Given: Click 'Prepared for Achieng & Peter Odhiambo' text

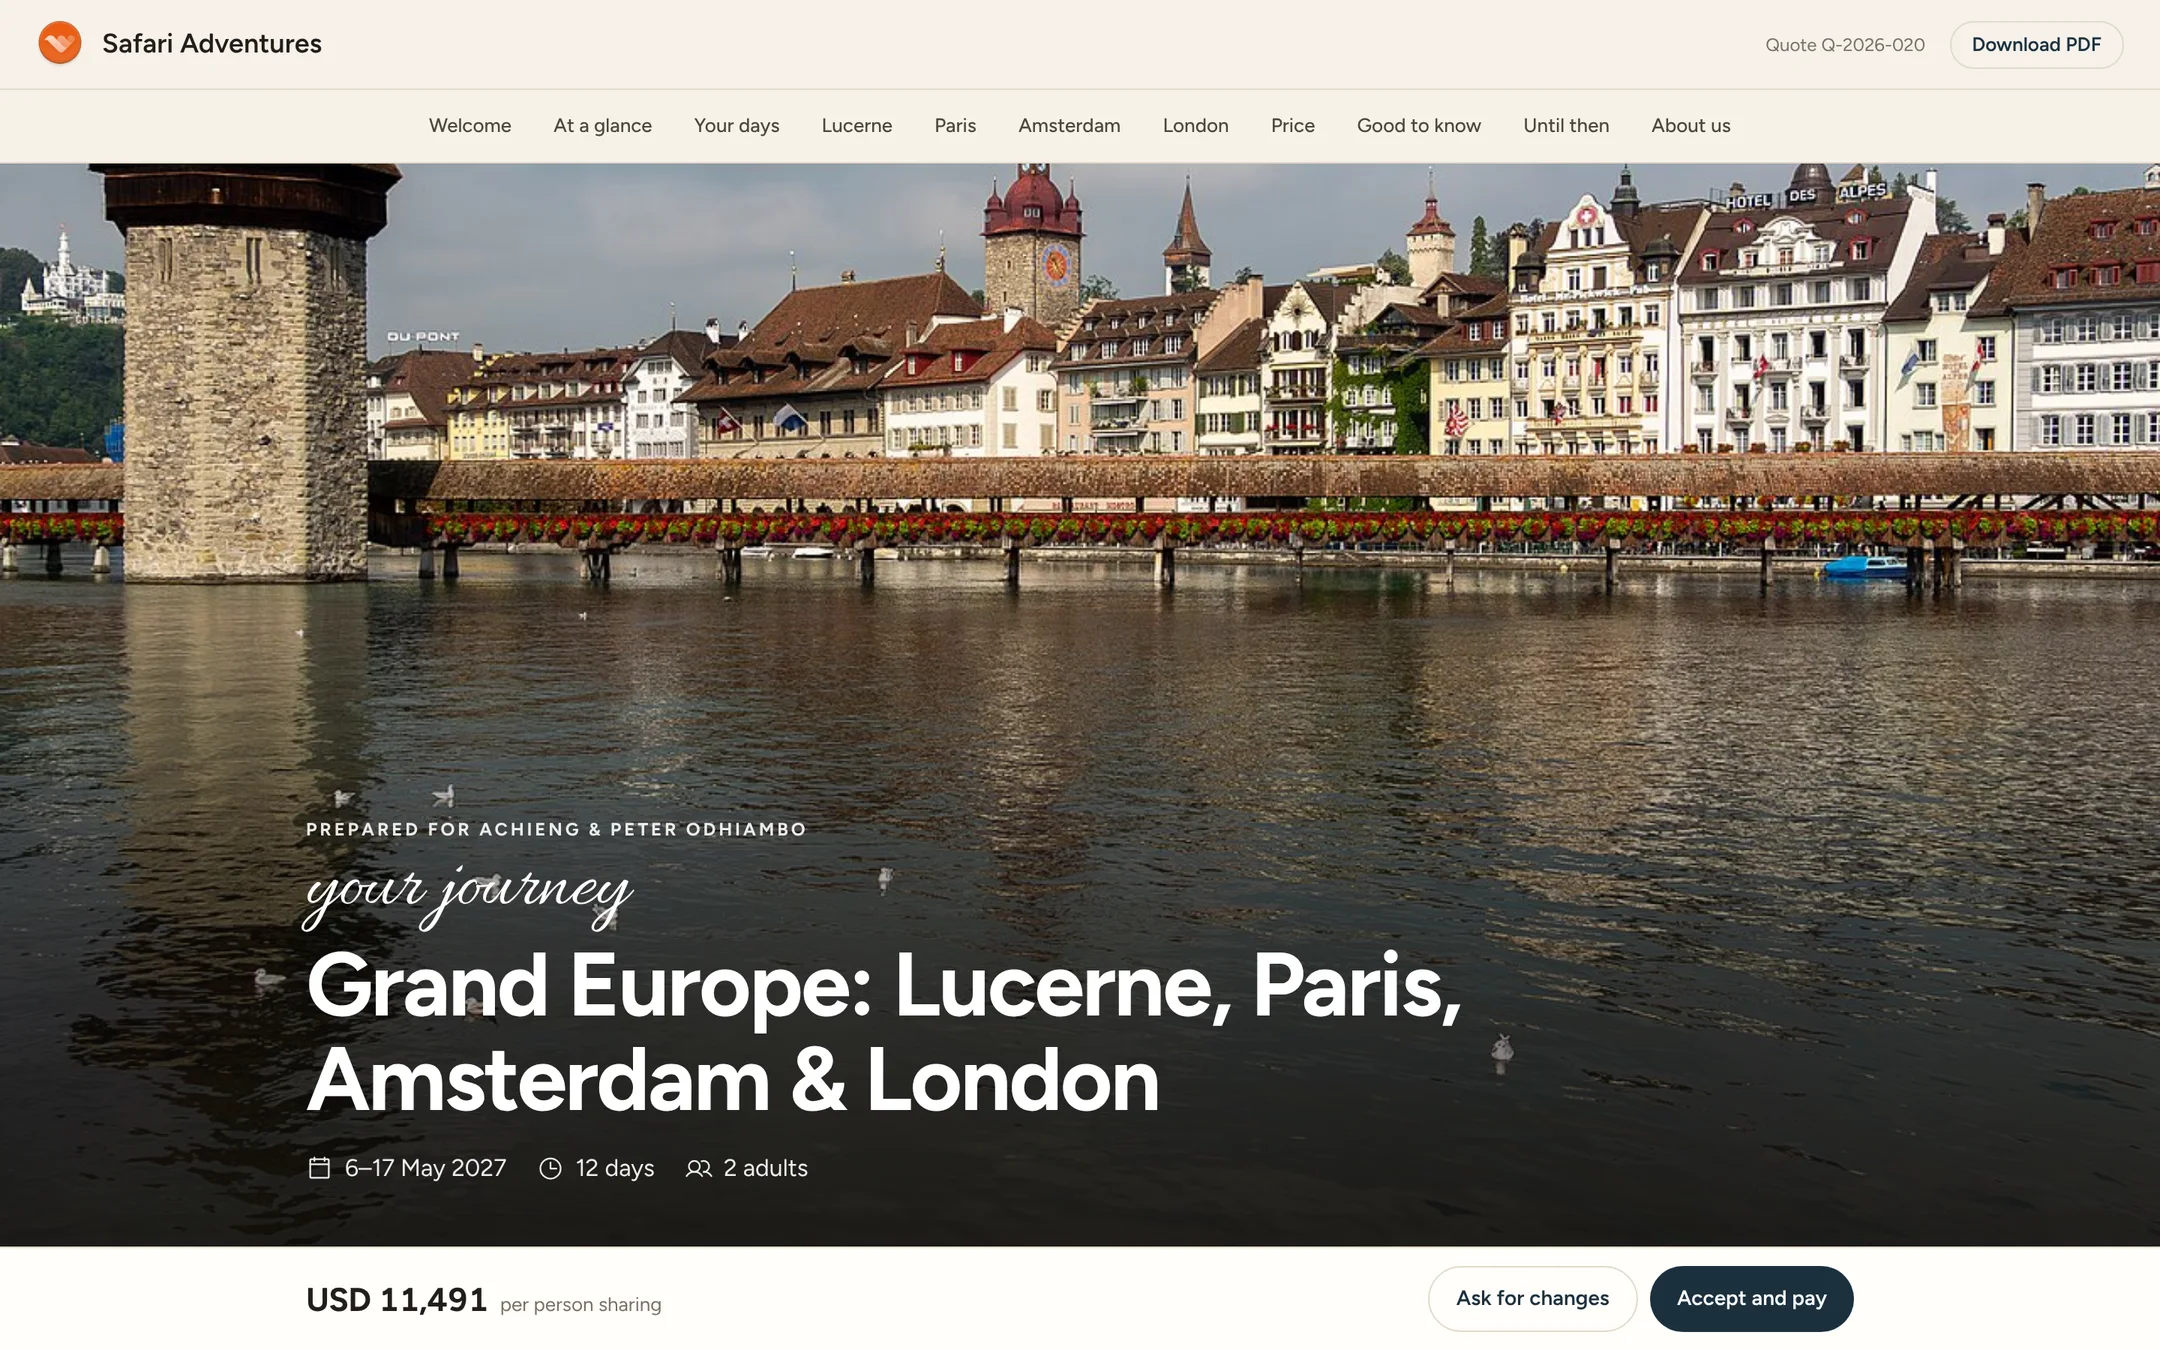Looking at the screenshot, I should (x=556, y=829).
